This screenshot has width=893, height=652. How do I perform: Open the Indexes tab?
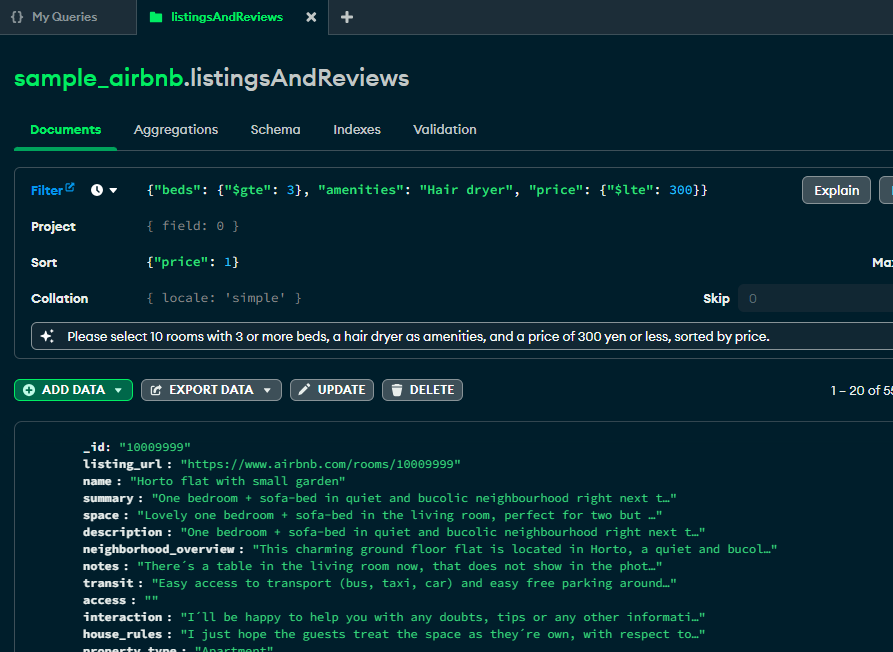point(357,130)
